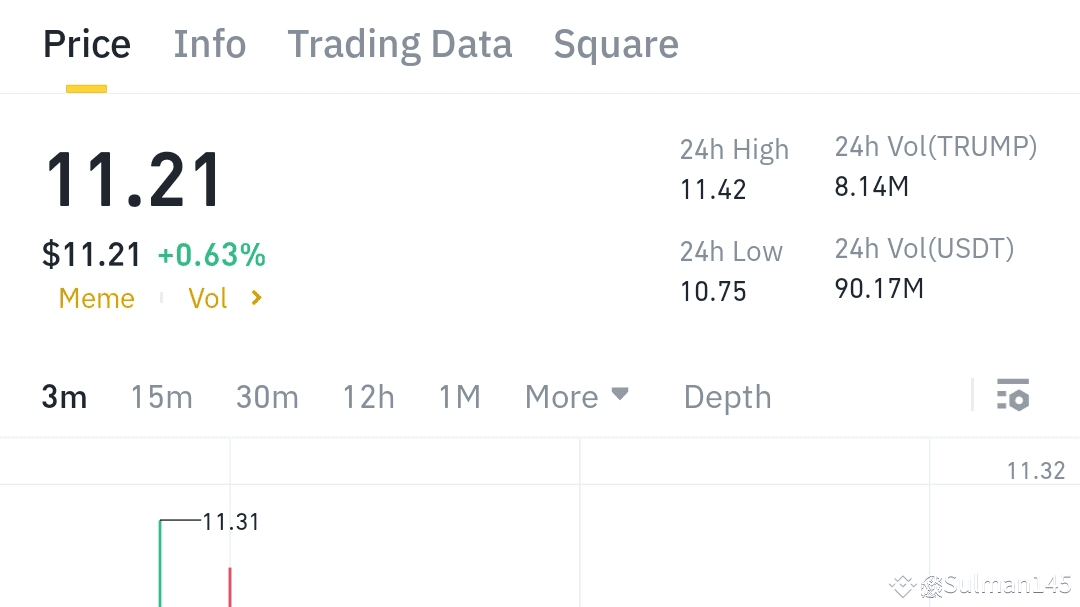Switch to the Price tab
This screenshot has width=1080, height=607.
pos(87,45)
